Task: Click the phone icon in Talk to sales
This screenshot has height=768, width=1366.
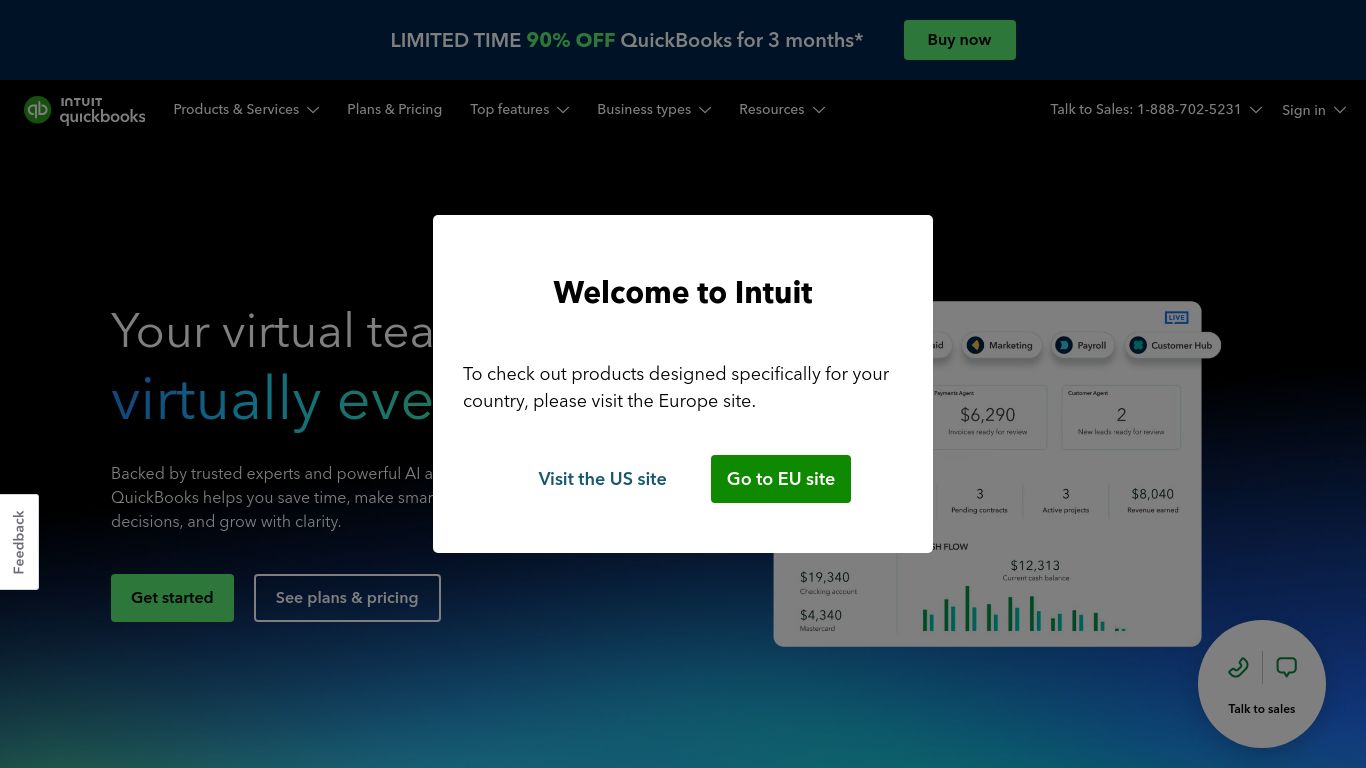Action: coord(1238,667)
